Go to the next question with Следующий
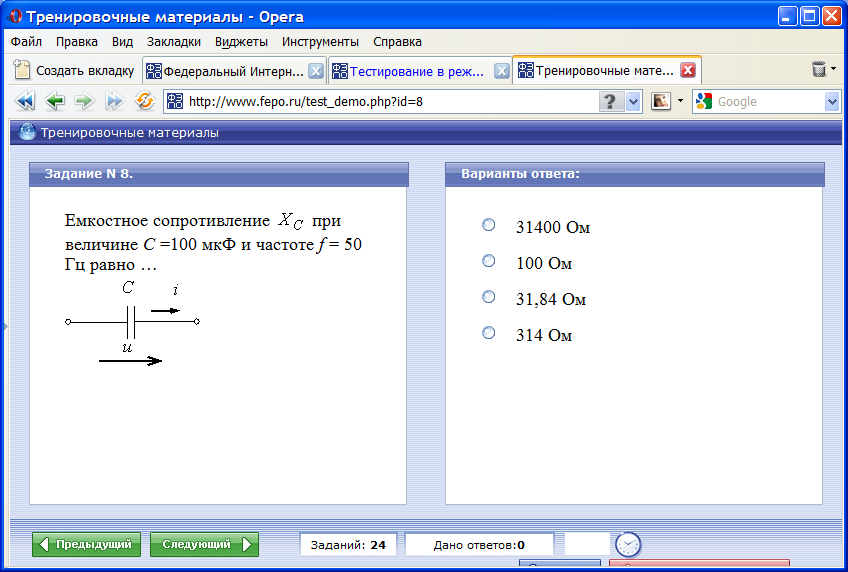Image resolution: width=848 pixels, height=572 pixels. click(x=204, y=544)
